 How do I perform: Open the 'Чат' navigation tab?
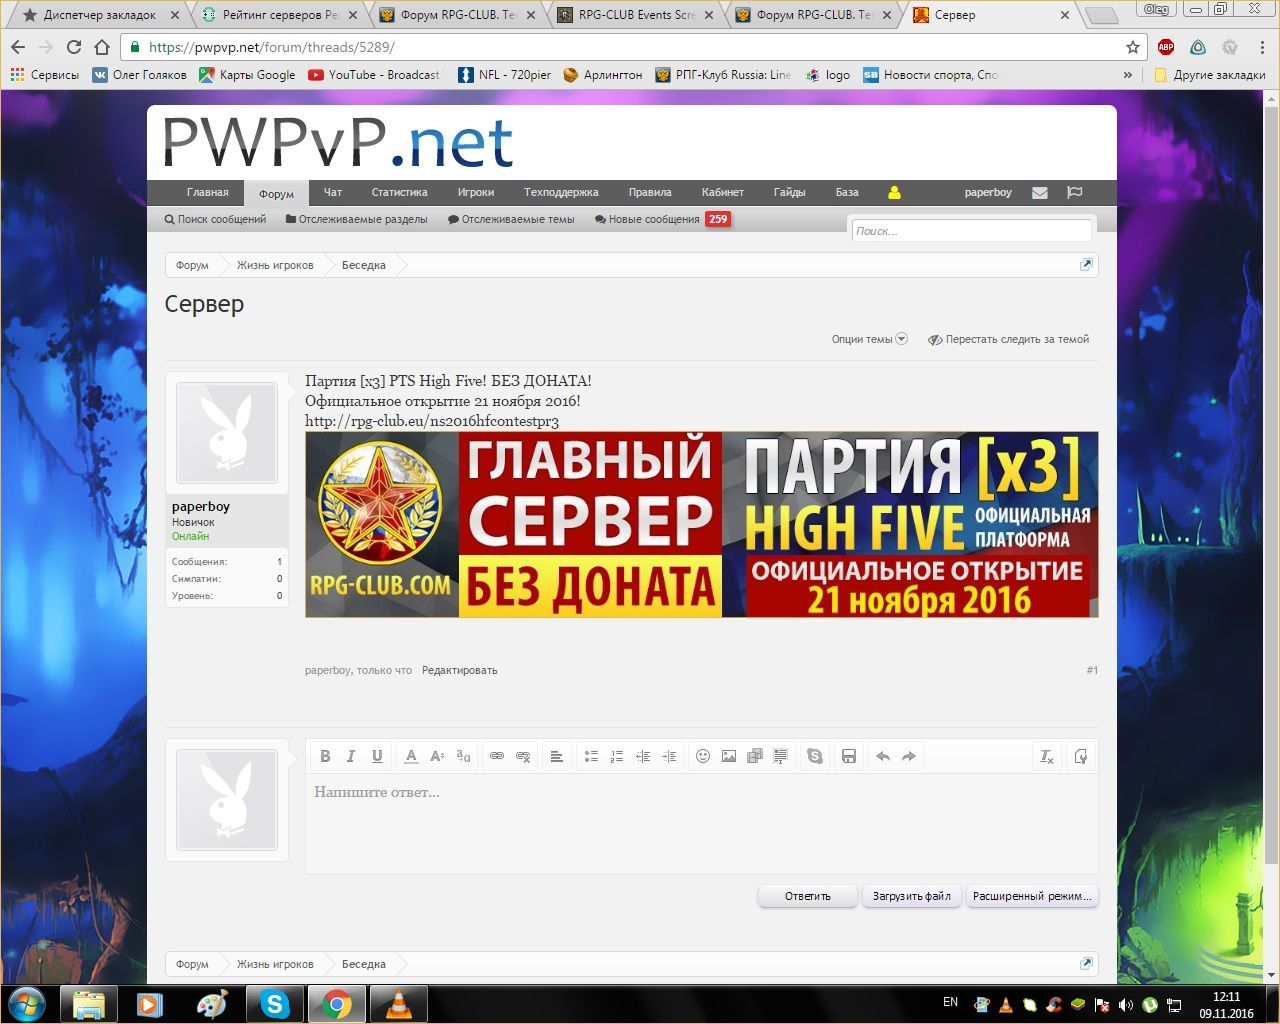tap(333, 193)
